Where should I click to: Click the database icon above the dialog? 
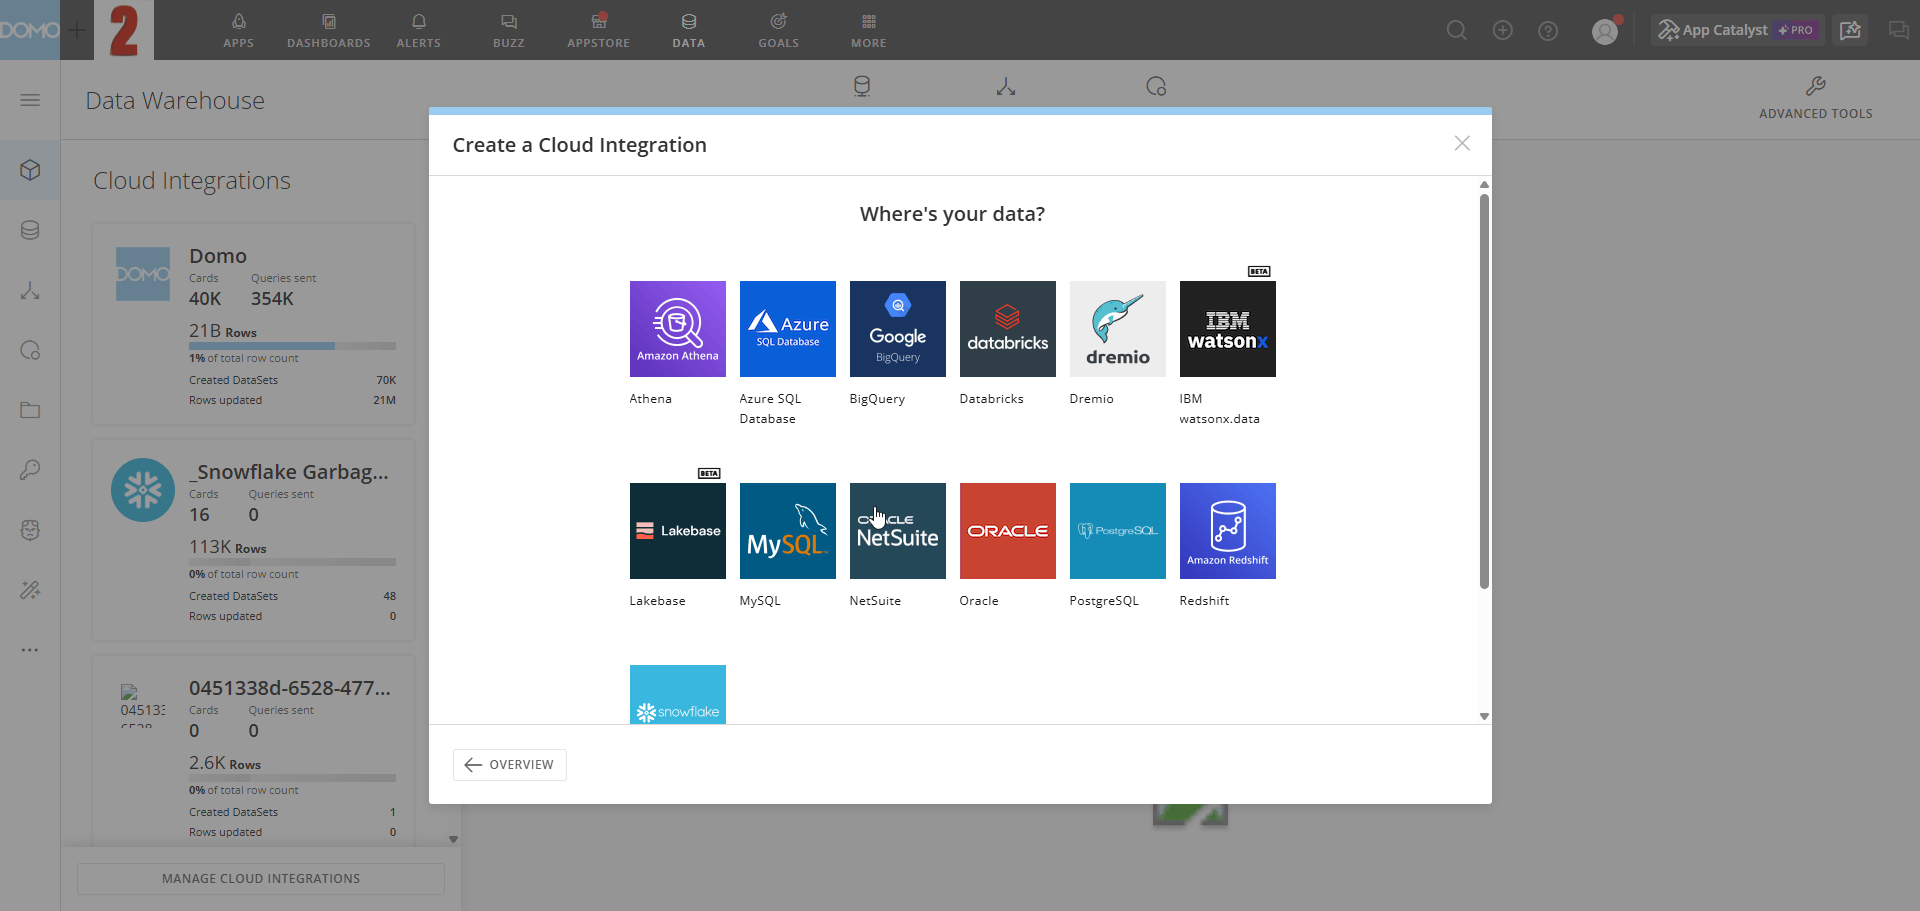(862, 87)
